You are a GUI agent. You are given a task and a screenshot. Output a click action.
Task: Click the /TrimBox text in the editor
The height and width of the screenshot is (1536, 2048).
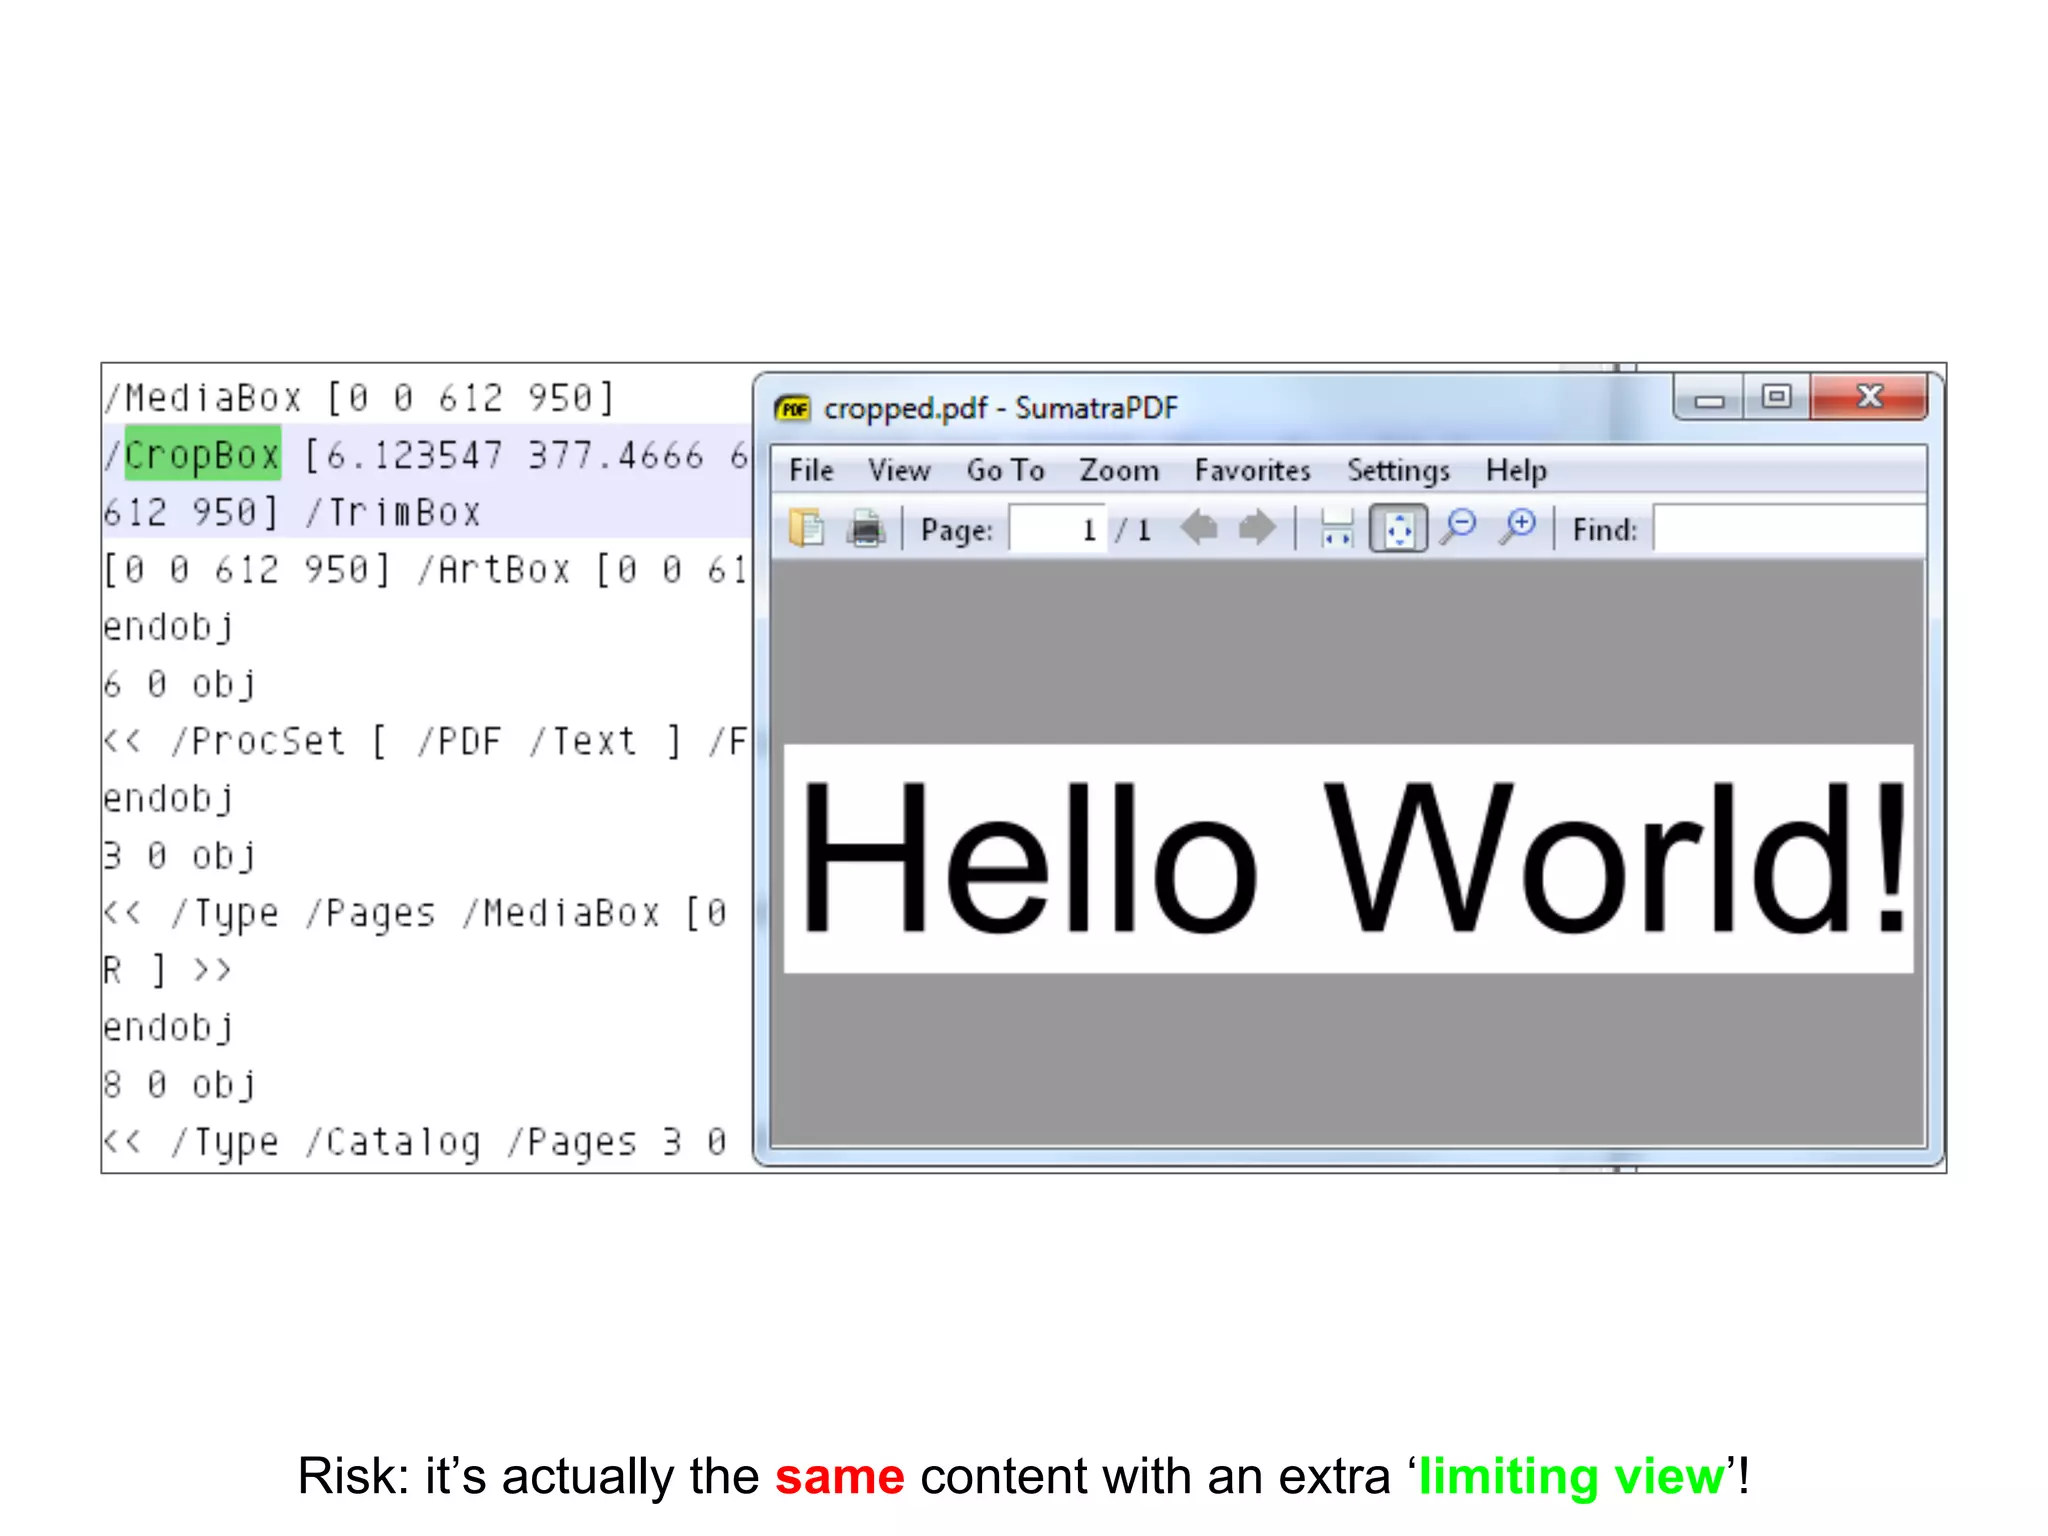click(x=392, y=512)
